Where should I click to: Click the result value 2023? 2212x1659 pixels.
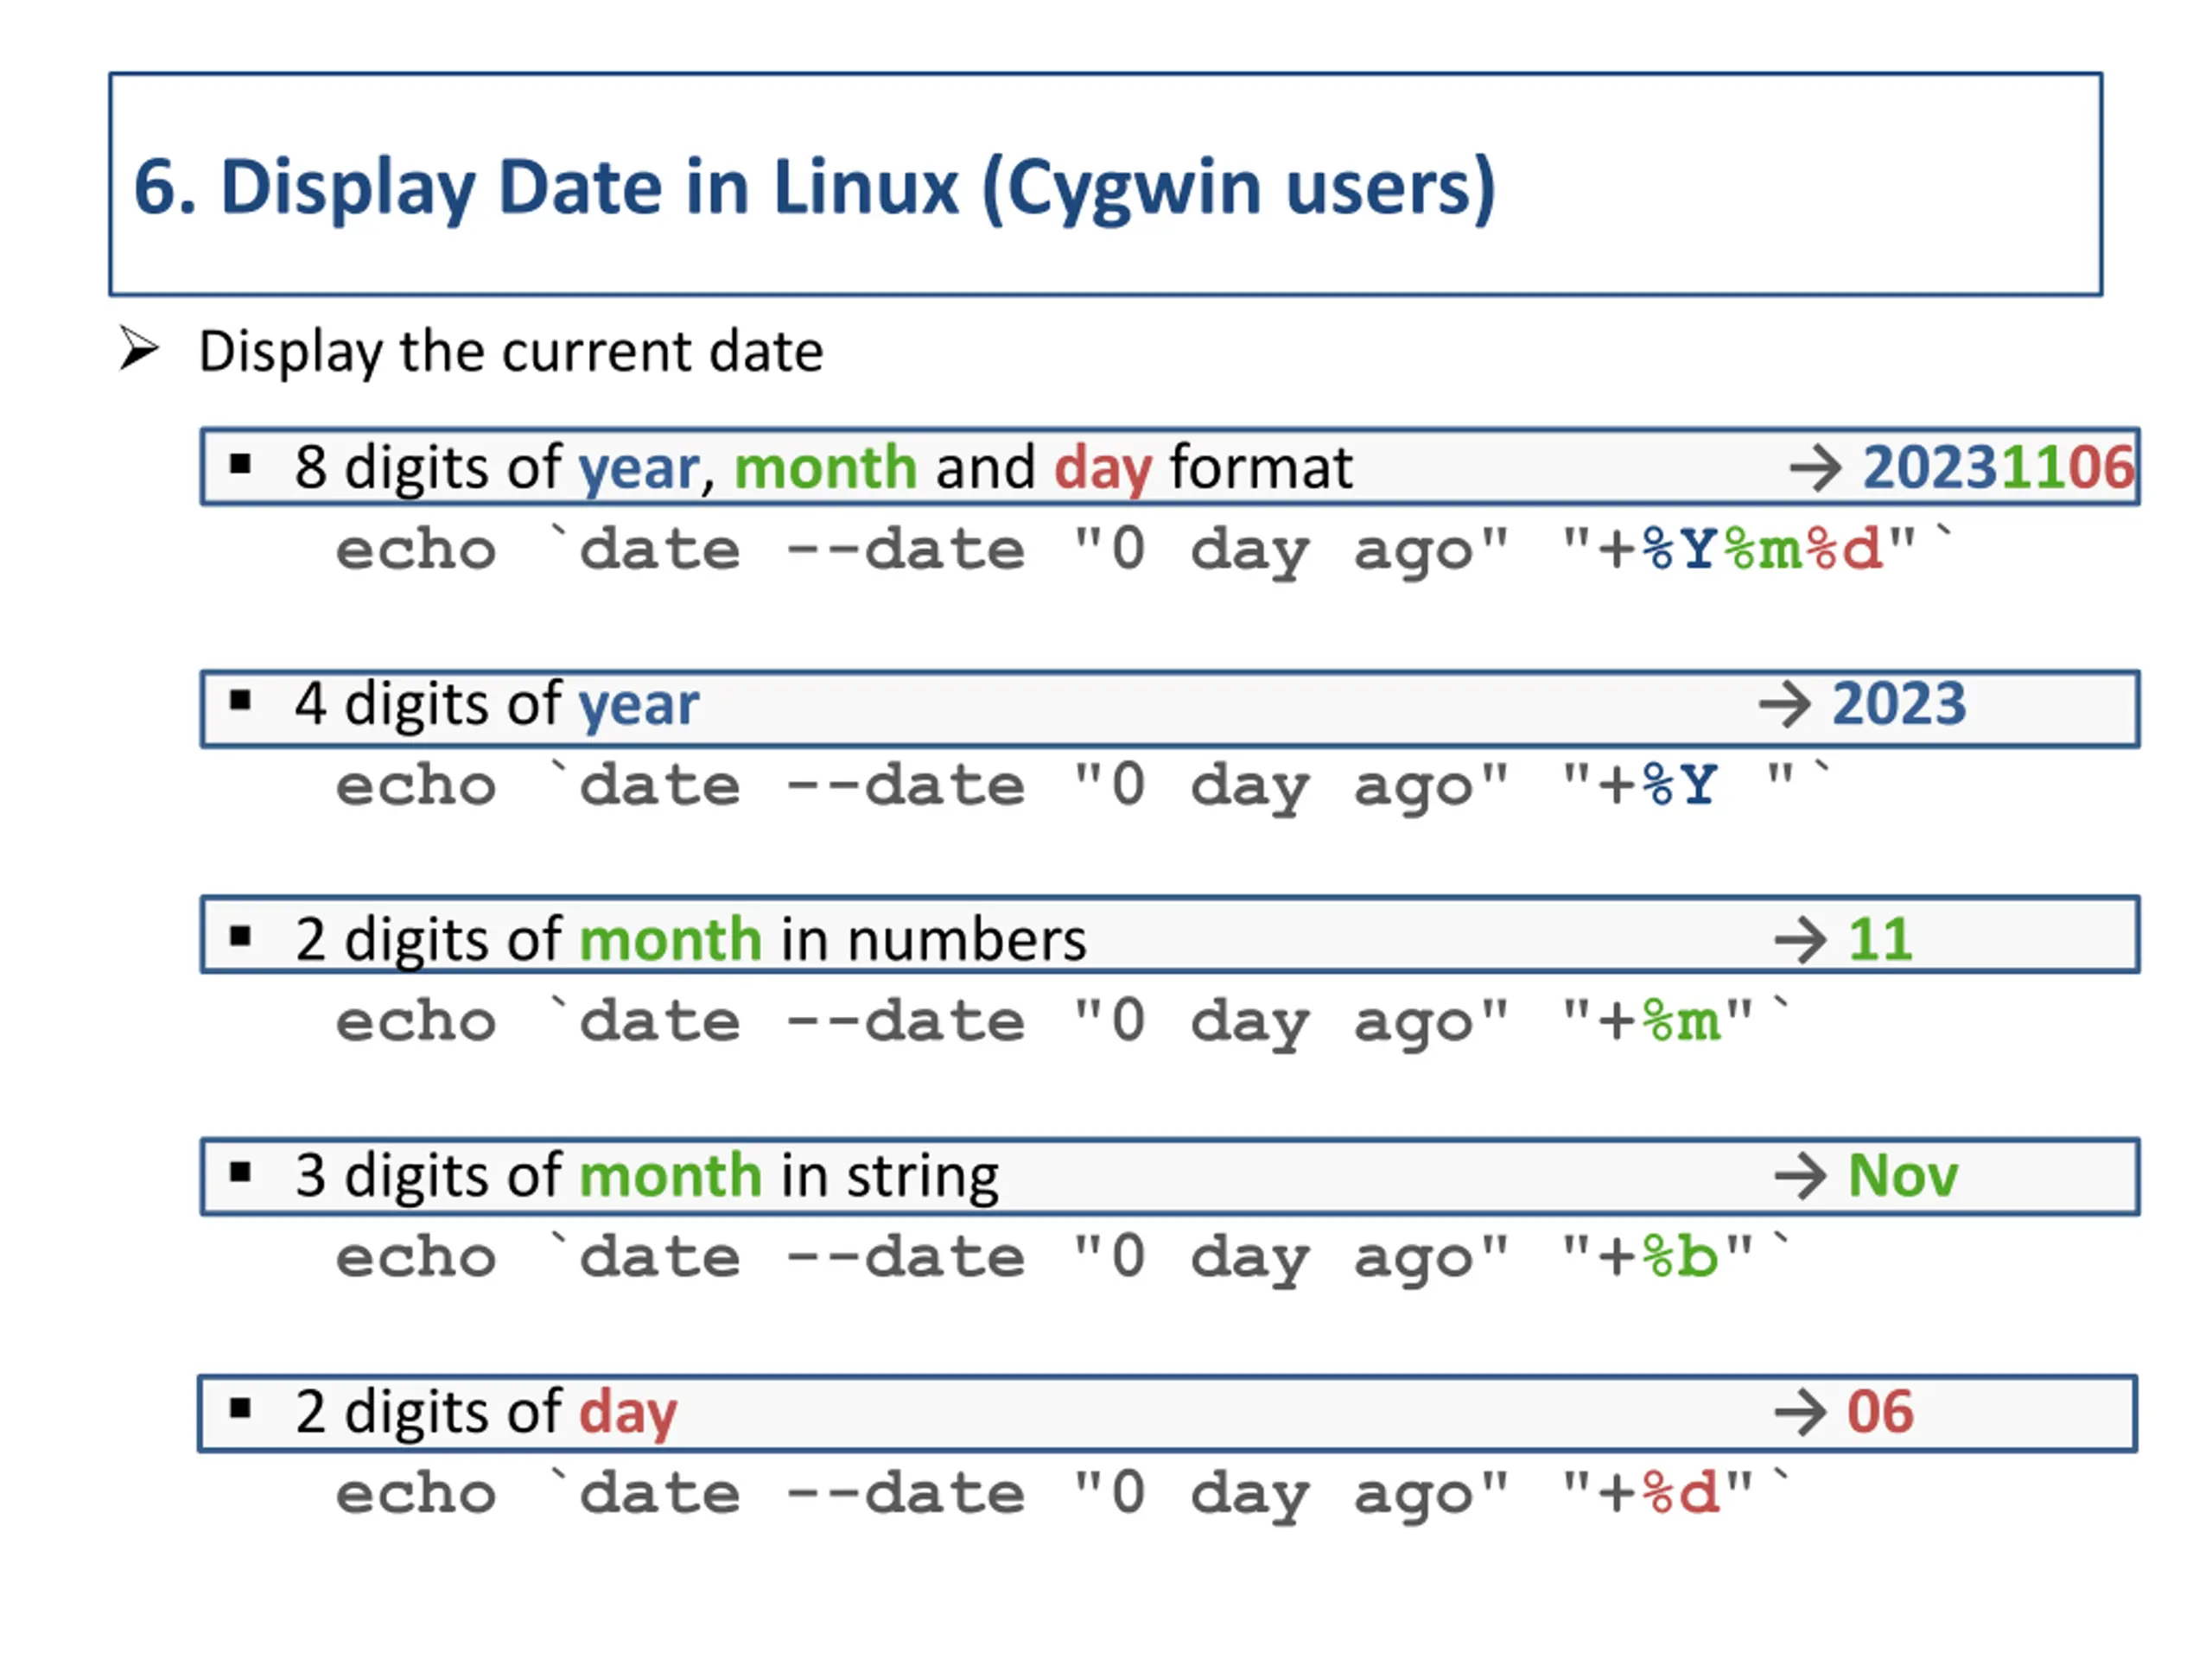(x=1898, y=703)
